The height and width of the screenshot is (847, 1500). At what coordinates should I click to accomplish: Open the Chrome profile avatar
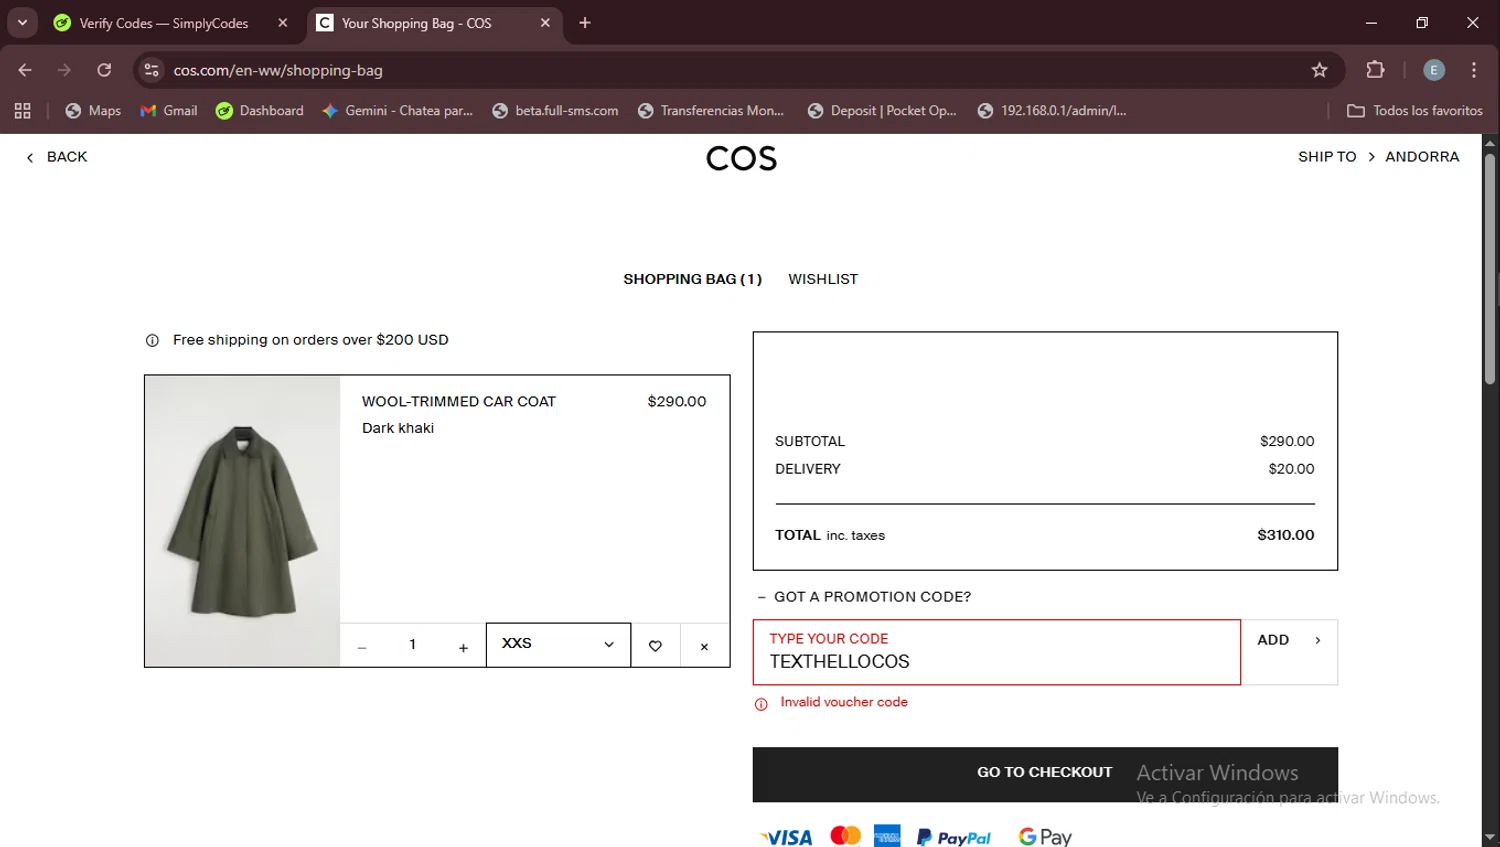tap(1434, 70)
